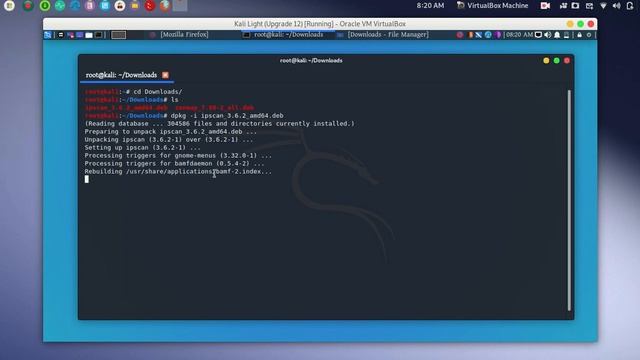This screenshot has height=360, width=640.
Task: Open the Kali panel file manager folder icon
Action: [89, 35]
